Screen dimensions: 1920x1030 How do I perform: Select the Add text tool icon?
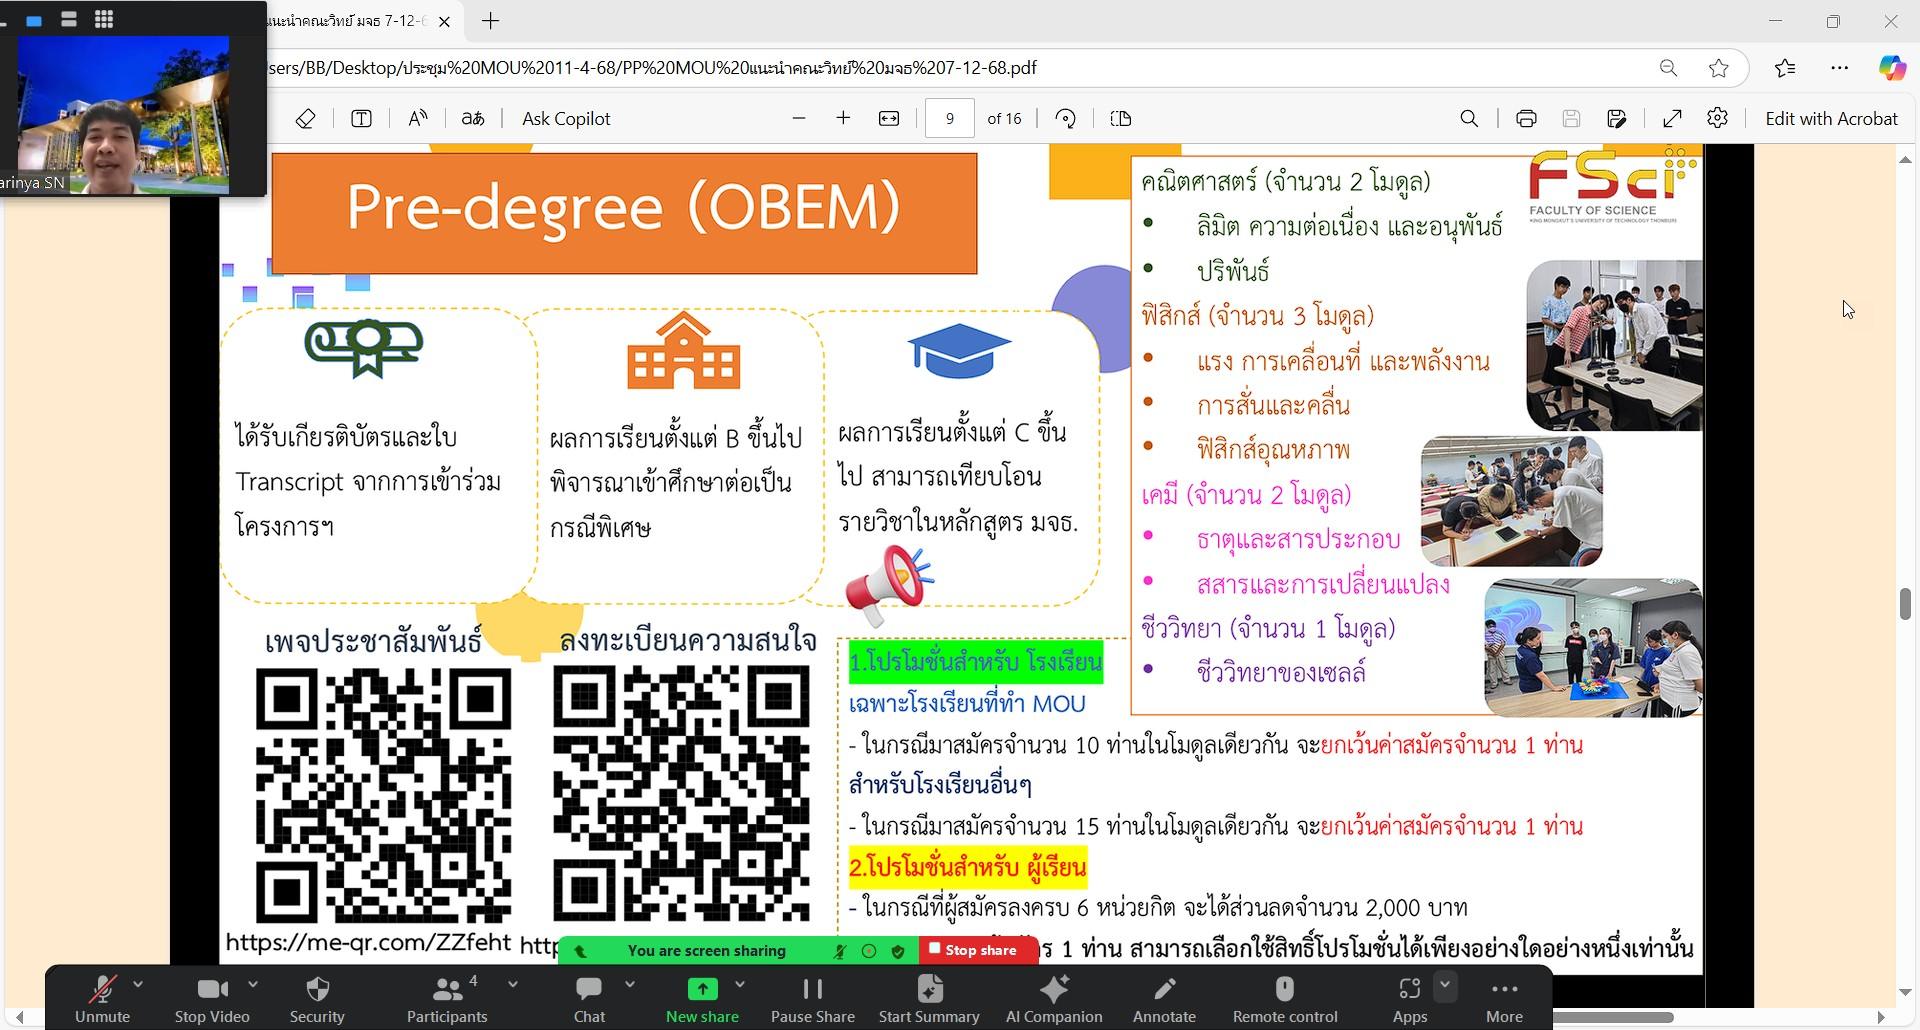pos(361,118)
